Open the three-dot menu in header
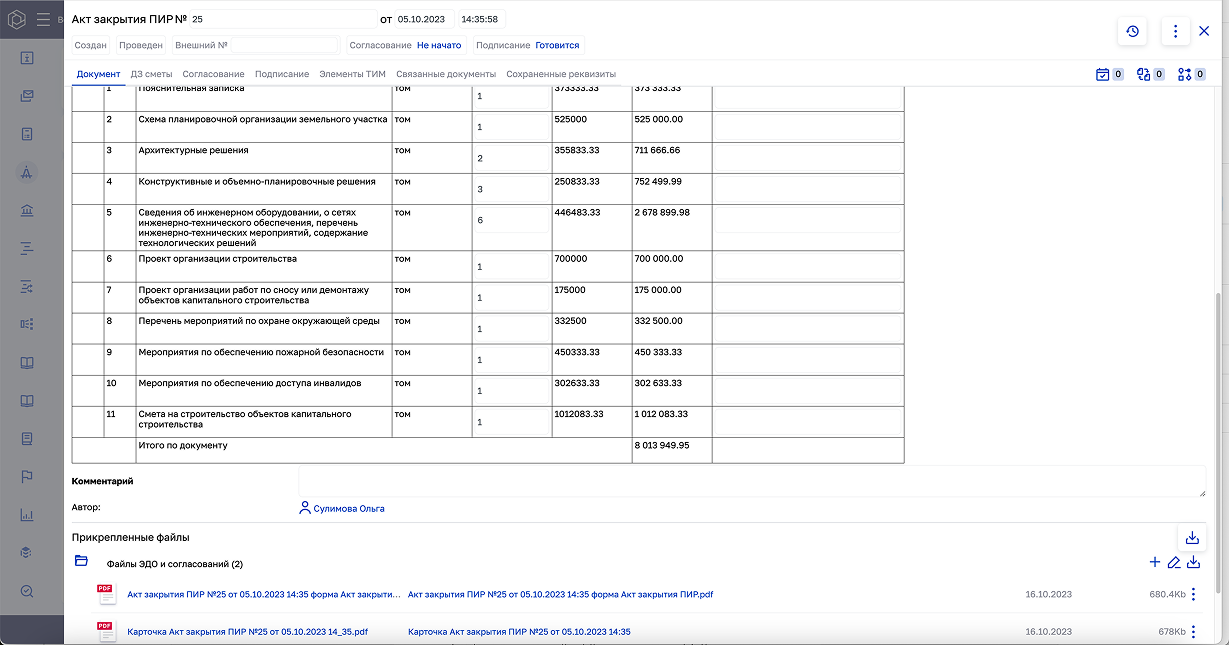This screenshot has height=645, width=1229. tap(1175, 31)
